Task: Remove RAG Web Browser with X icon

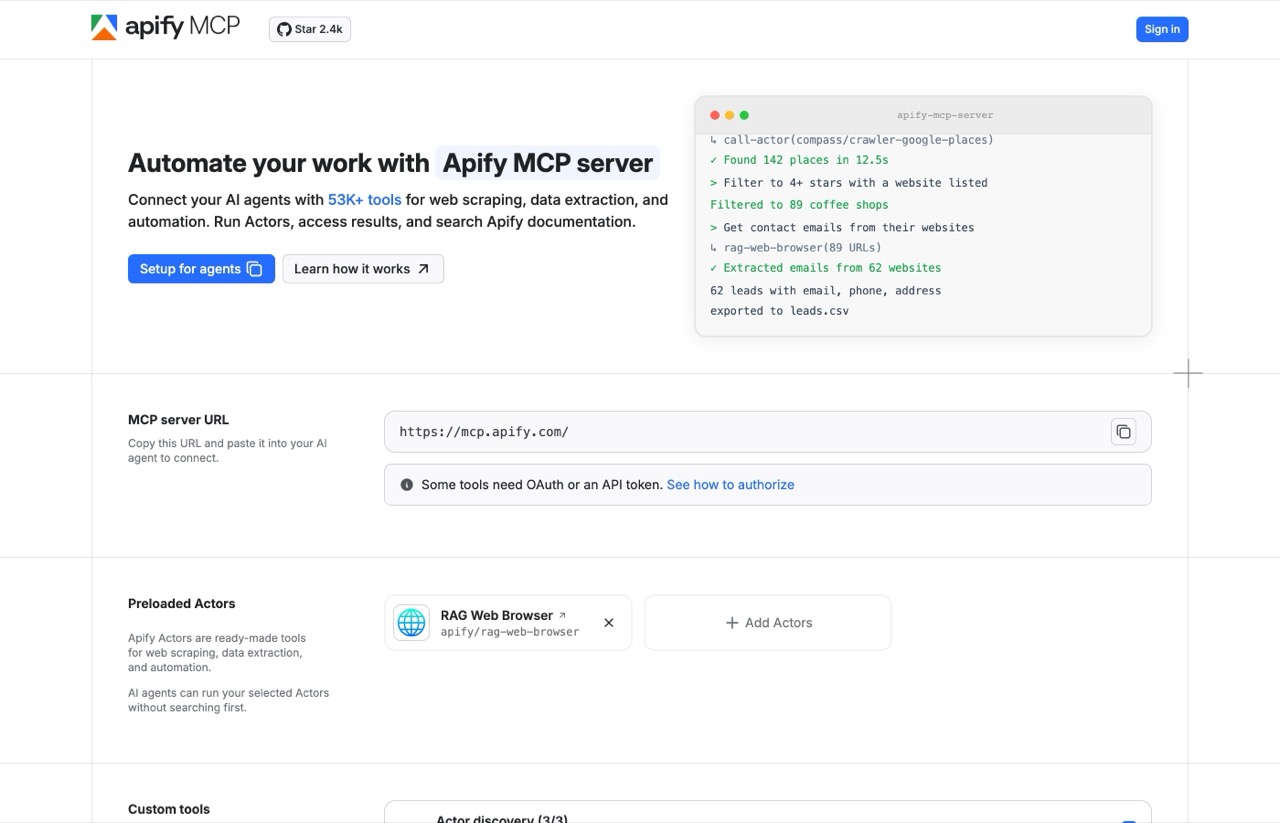Action: click(x=609, y=623)
